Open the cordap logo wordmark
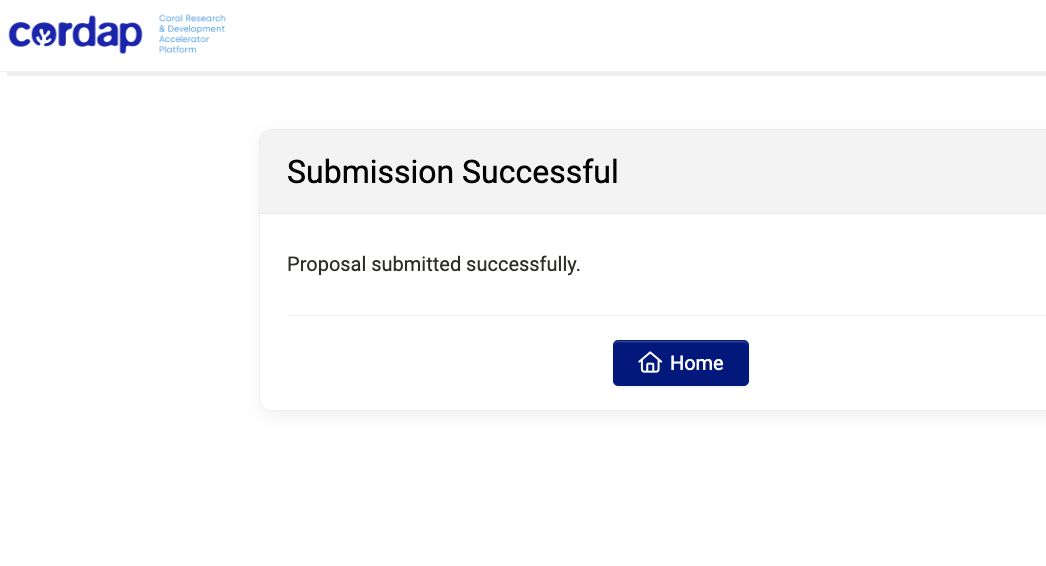 tap(75, 34)
